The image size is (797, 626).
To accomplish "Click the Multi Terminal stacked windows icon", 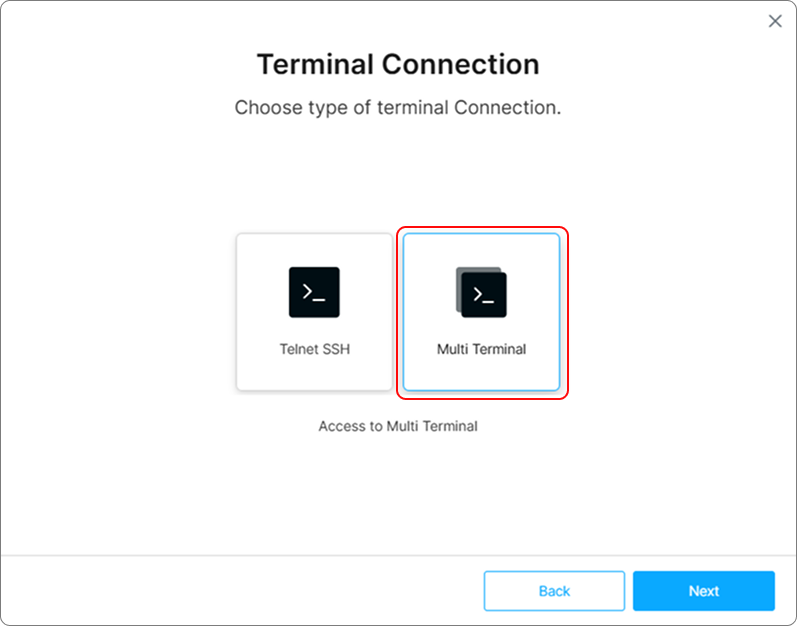I will point(481,292).
